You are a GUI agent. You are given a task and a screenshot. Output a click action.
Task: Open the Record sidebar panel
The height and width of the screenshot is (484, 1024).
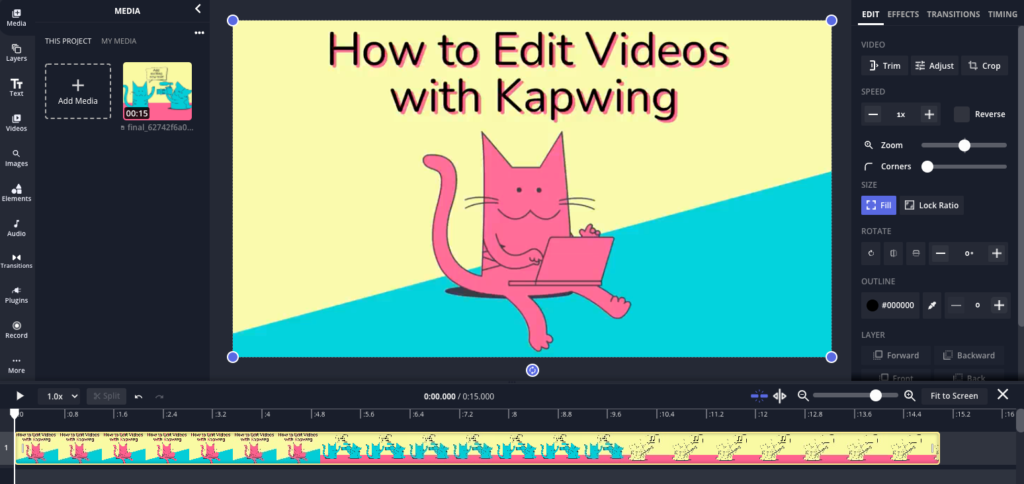16,330
